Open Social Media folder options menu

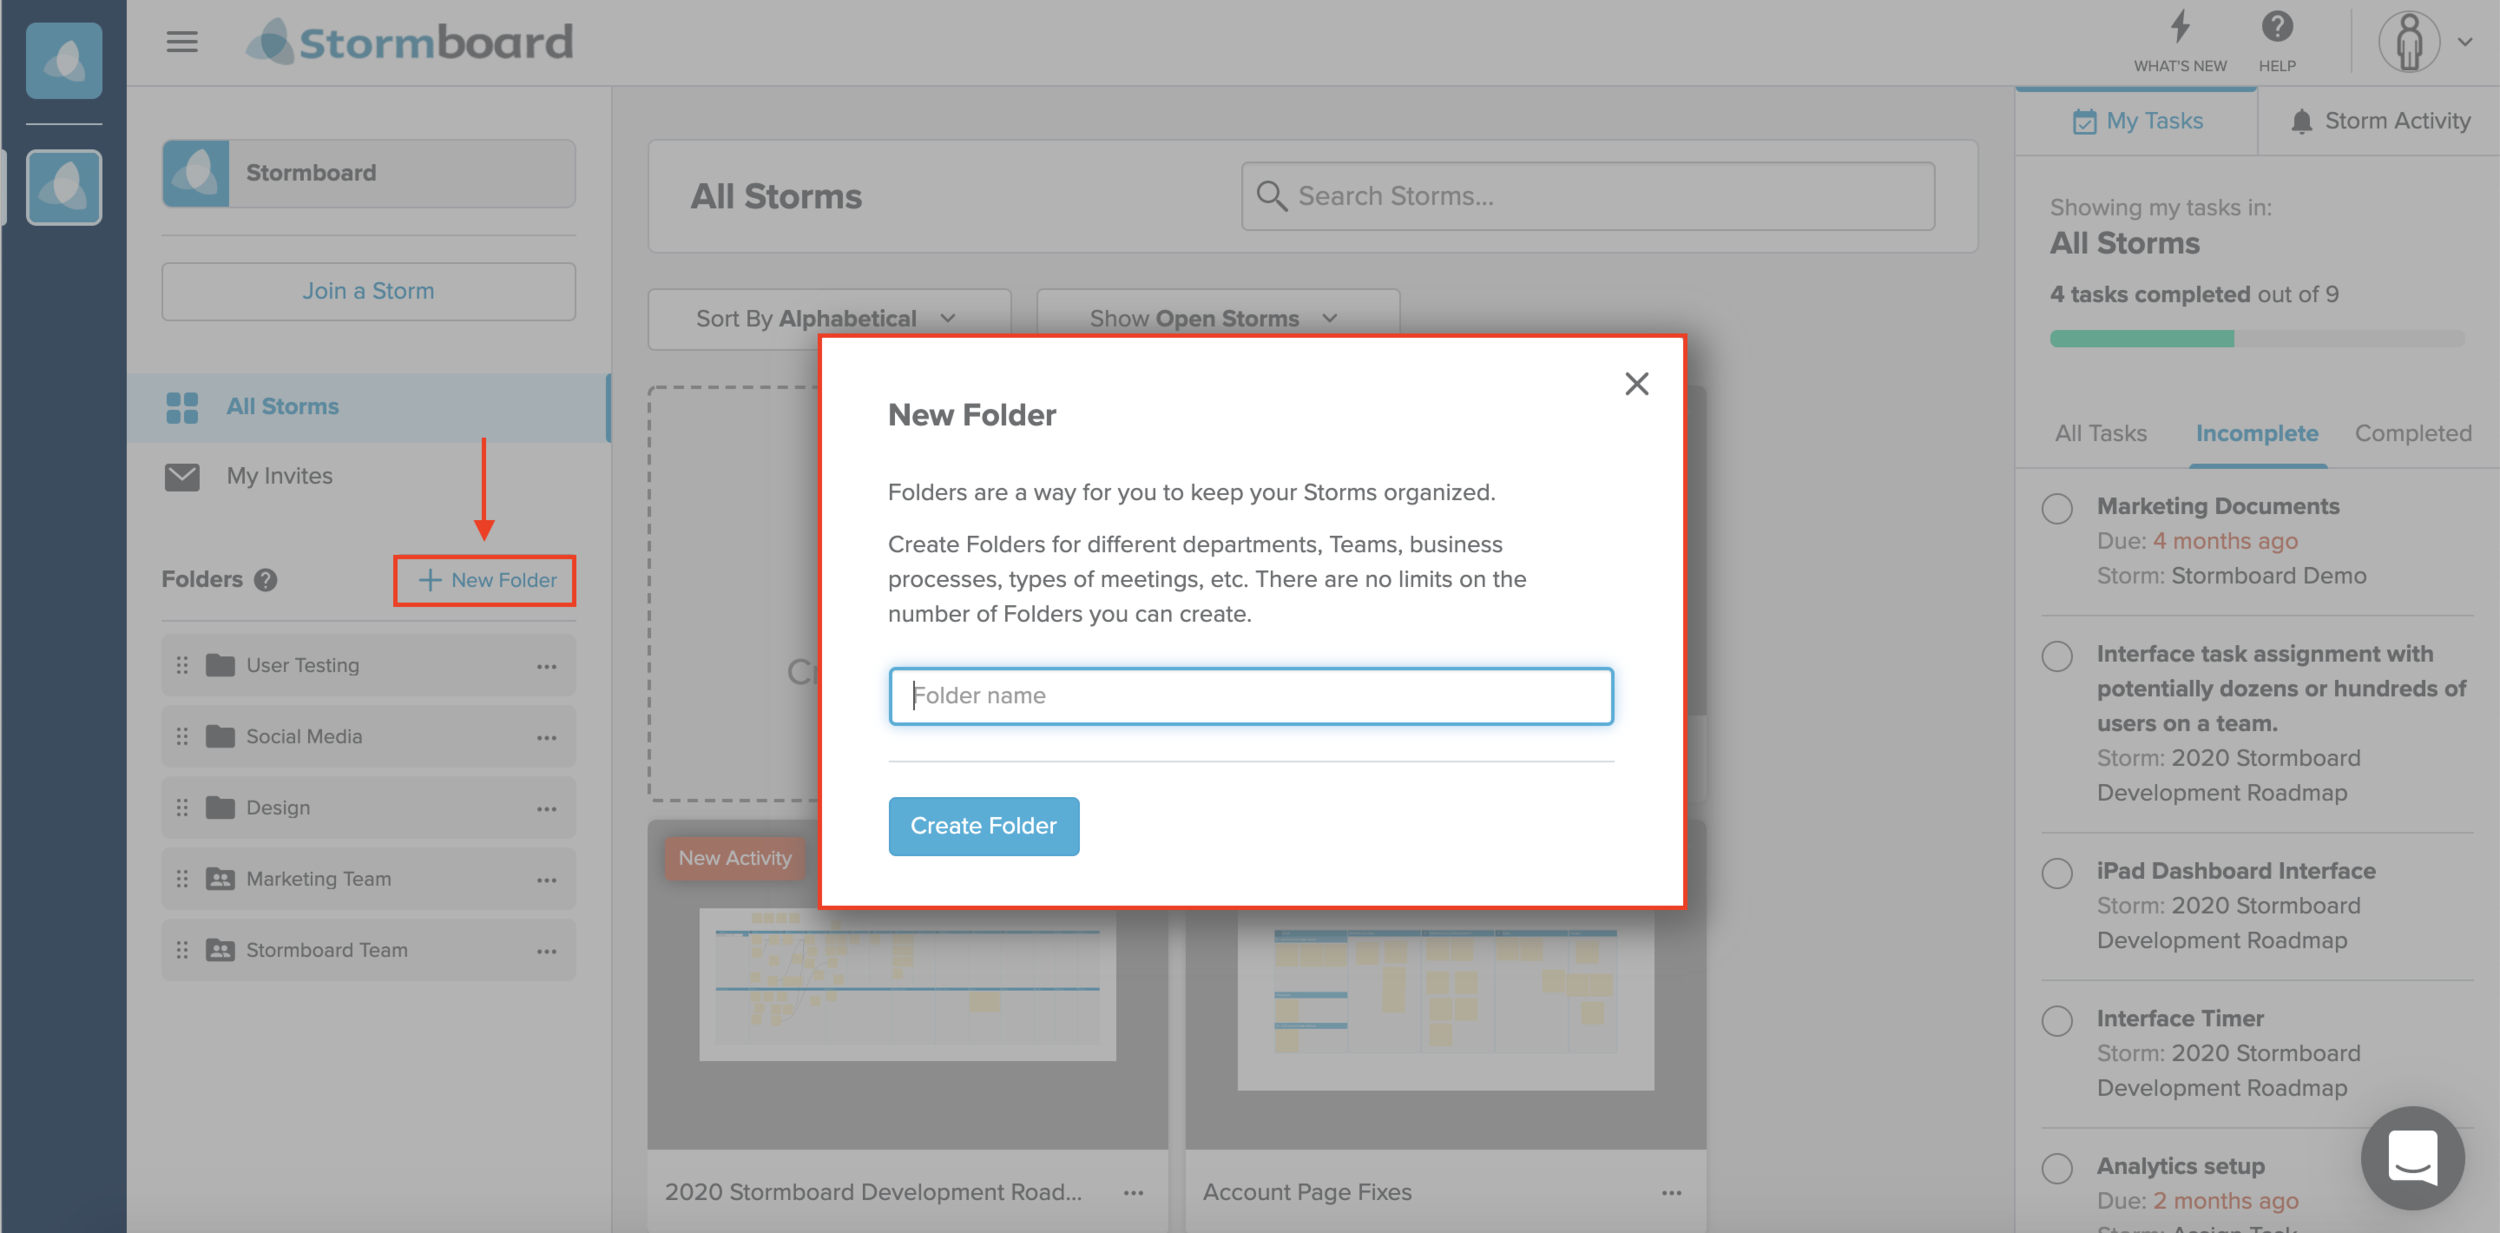point(546,737)
